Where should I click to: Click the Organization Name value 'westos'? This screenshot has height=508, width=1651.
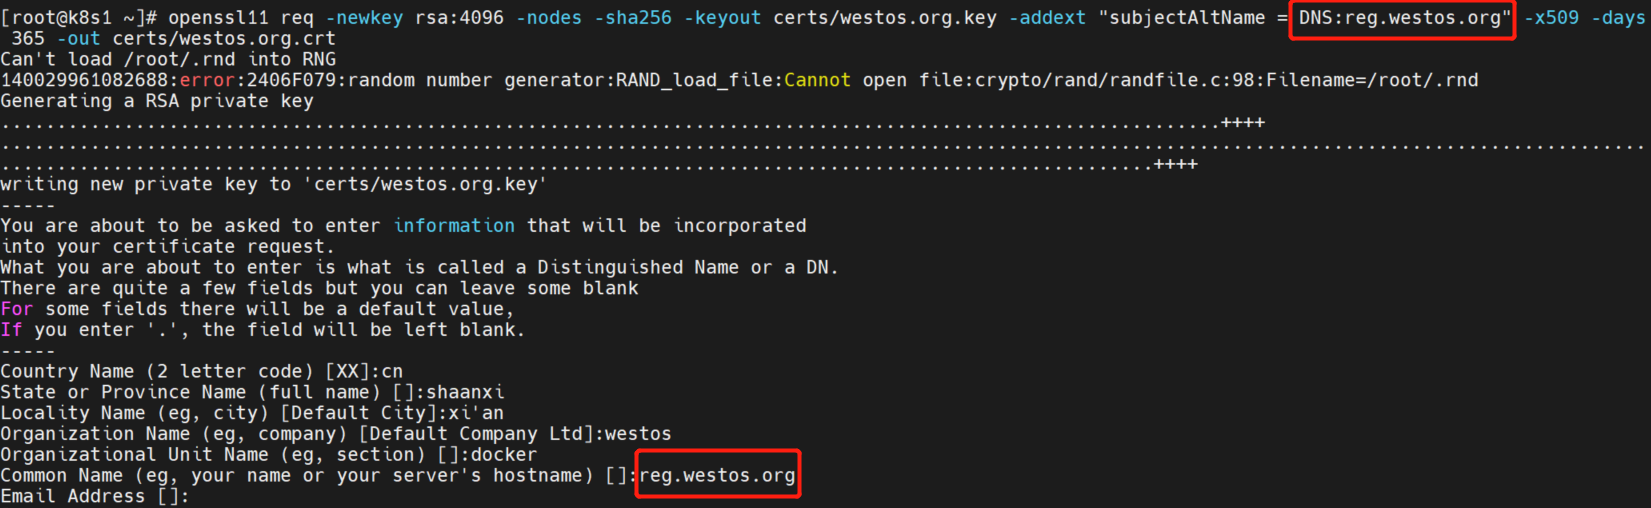pos(638,434)
